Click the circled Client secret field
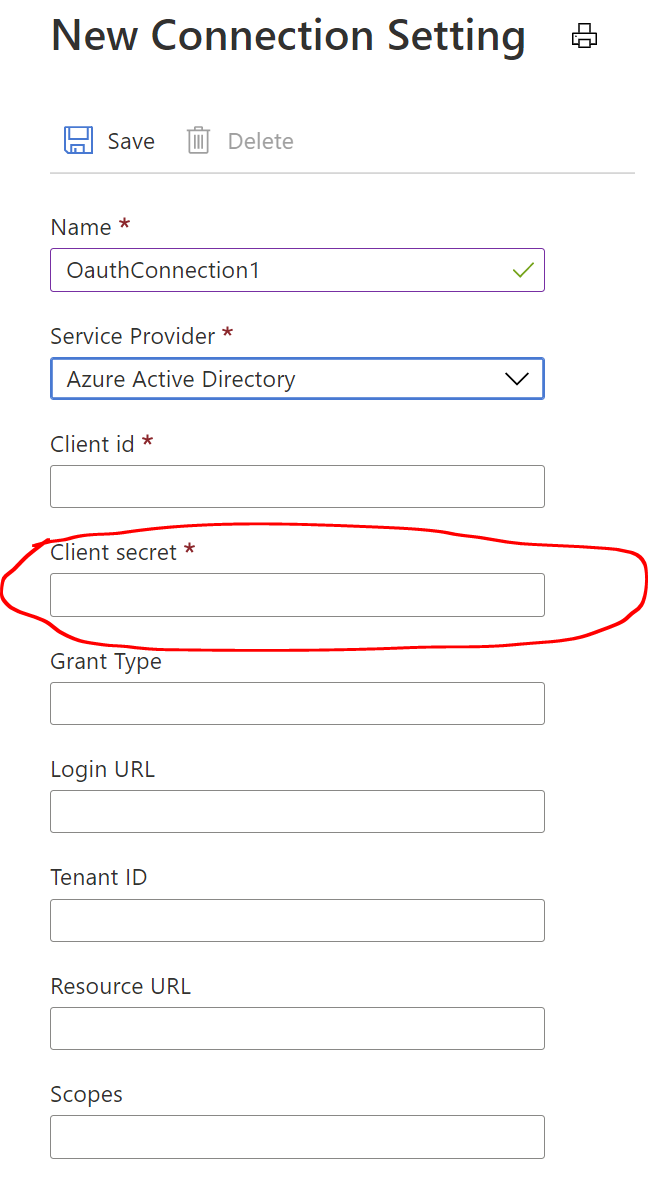Viewport: 648px width, 1196px height. (x=297, y=594)
